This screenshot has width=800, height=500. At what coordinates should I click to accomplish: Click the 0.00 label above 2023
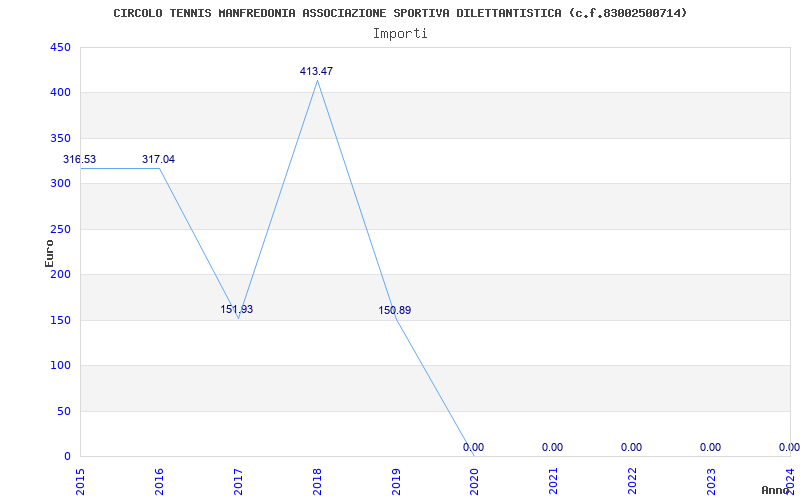711,447
